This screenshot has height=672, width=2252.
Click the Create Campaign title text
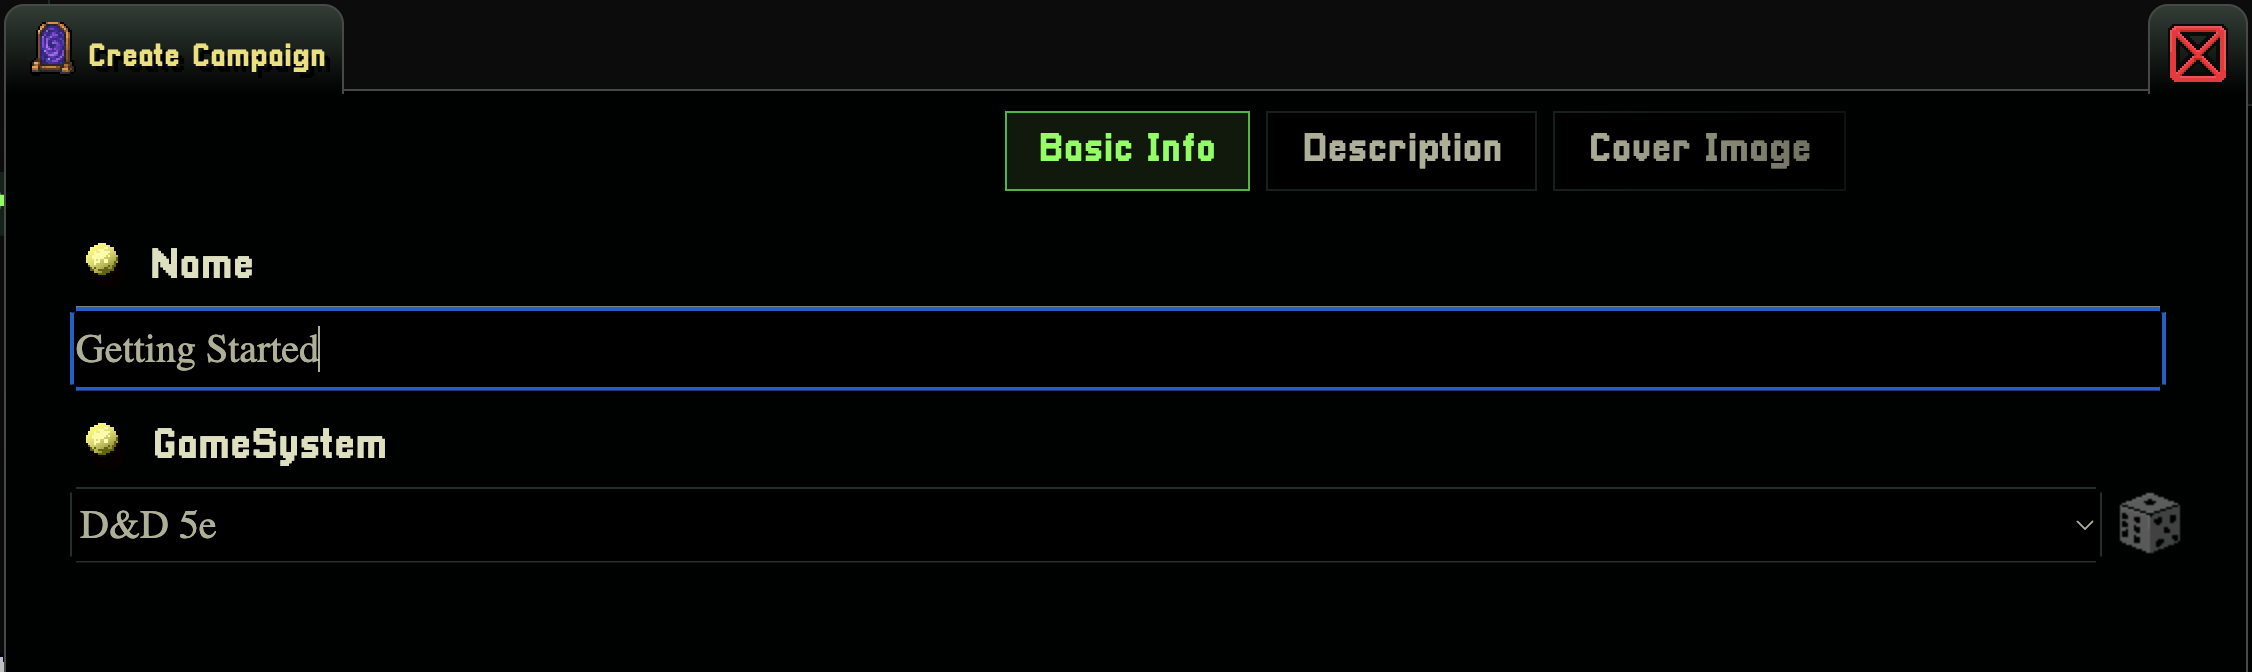click(x=207, y=55)
